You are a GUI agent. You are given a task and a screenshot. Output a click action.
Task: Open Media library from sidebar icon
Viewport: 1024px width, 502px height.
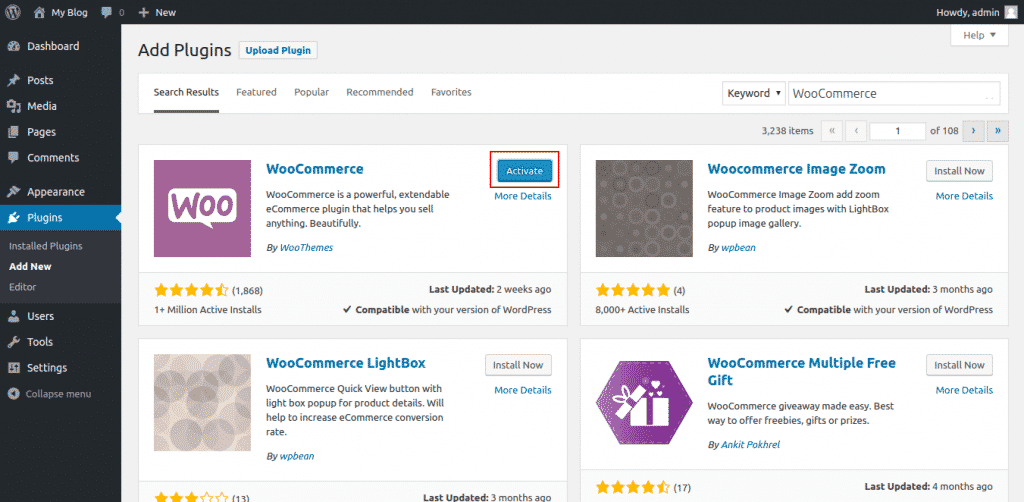(13, 106)
